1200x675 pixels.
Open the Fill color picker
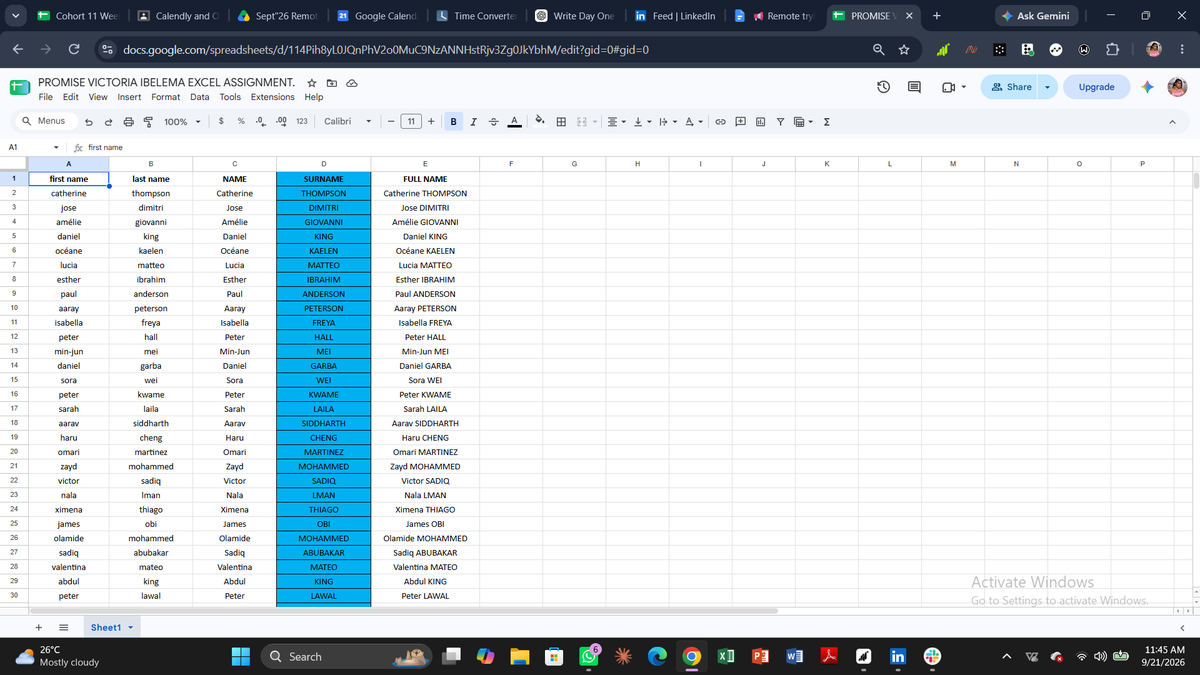click(x=539, y=121)
